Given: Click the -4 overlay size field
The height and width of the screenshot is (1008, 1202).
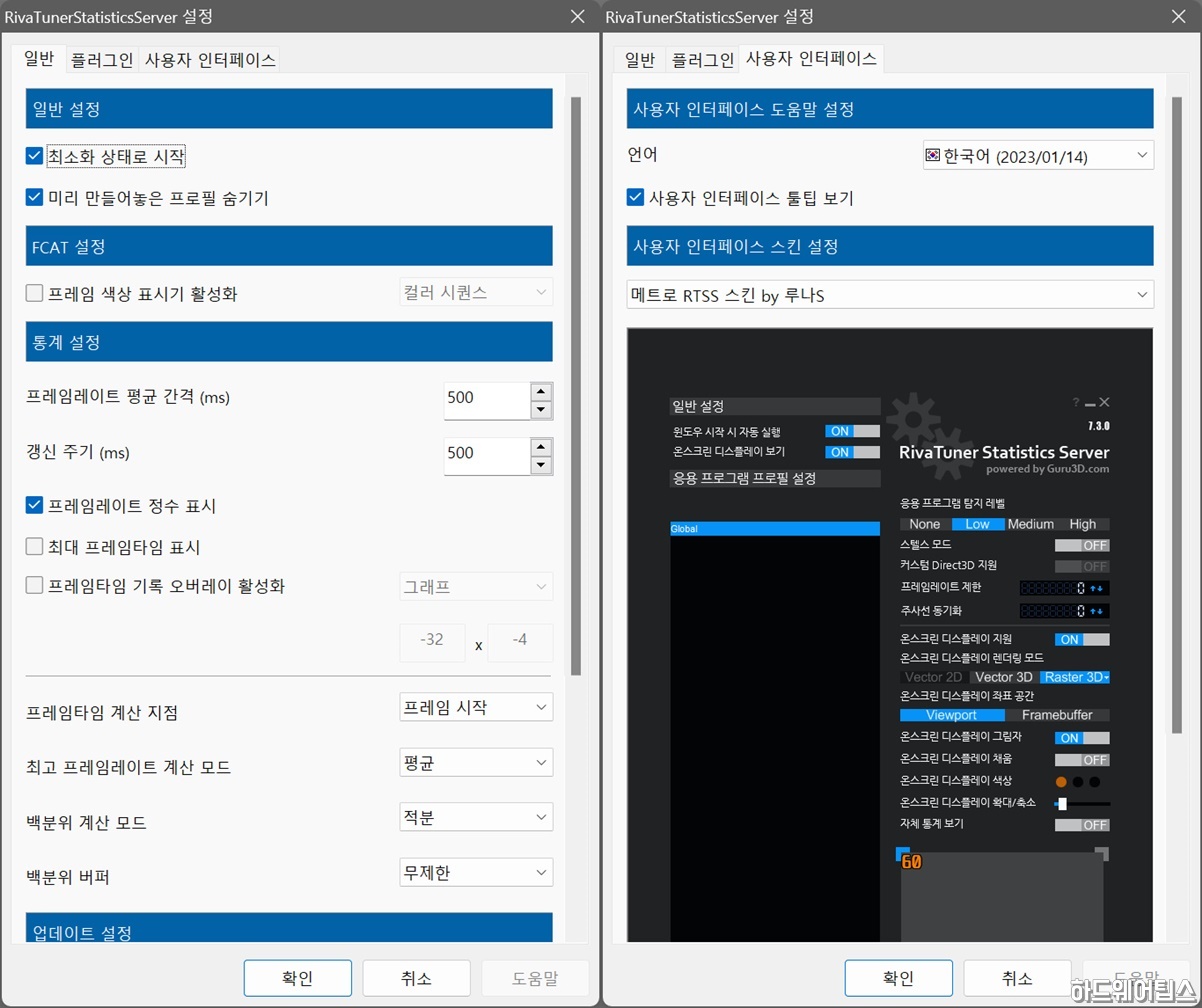Looking at the screenshot, I should pyautogui.click(x=520, y=642).
